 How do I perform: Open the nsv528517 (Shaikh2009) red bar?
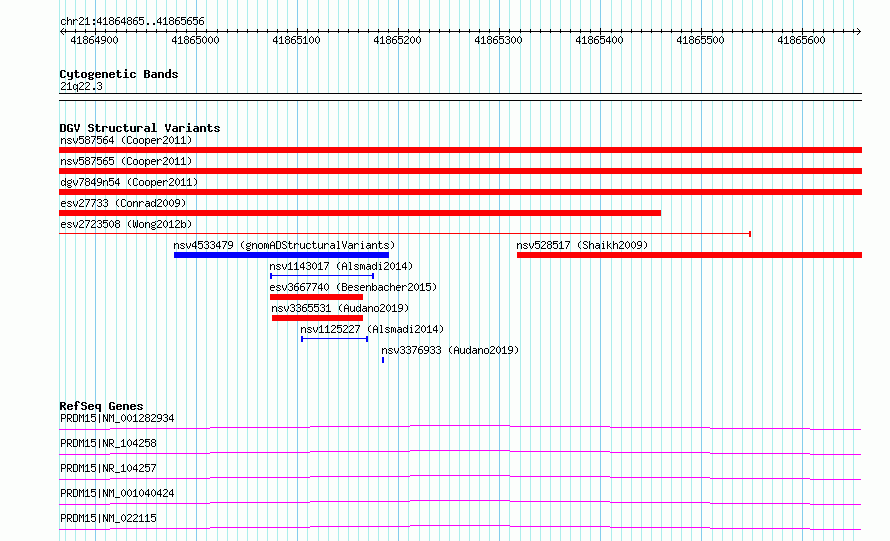689,255
